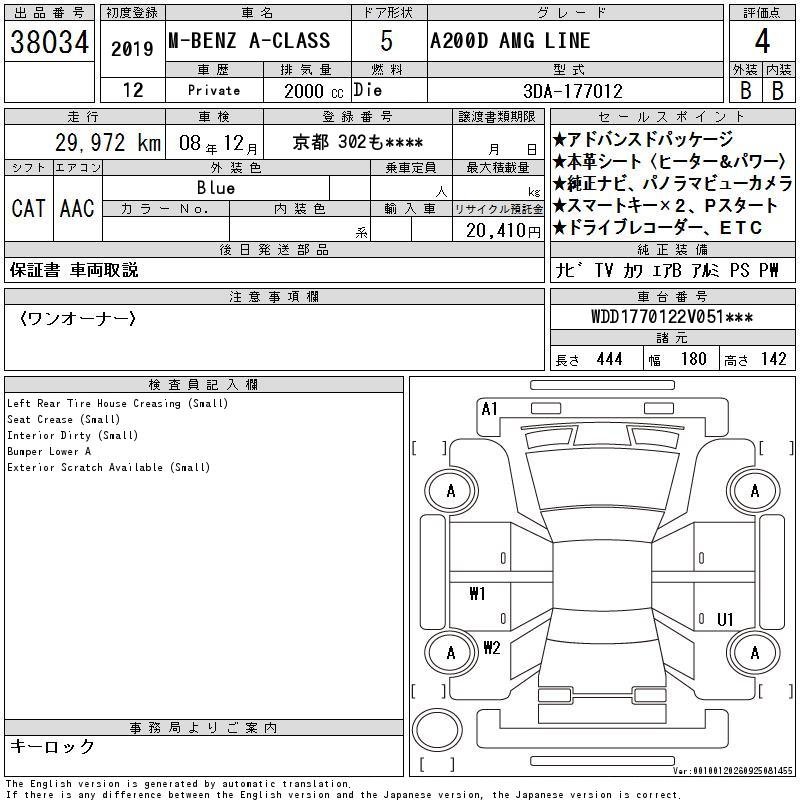Click the U1 mark on the diagram

coord(725,619)
